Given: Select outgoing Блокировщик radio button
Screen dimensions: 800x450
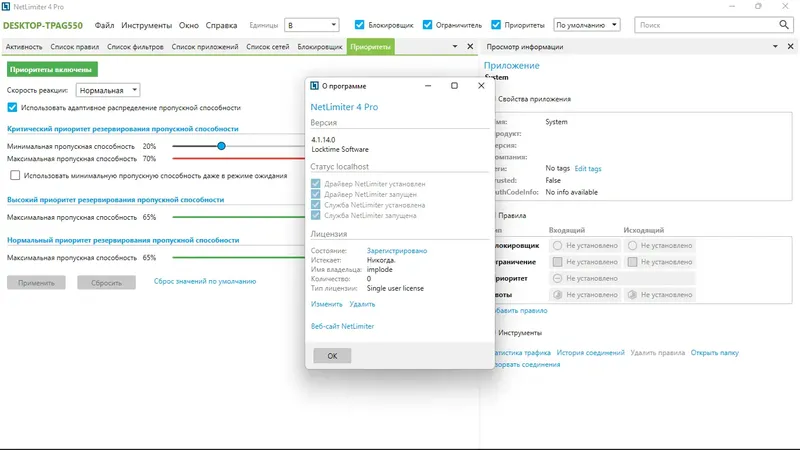Looking at the screenshot, I should [x=632, y=245].
